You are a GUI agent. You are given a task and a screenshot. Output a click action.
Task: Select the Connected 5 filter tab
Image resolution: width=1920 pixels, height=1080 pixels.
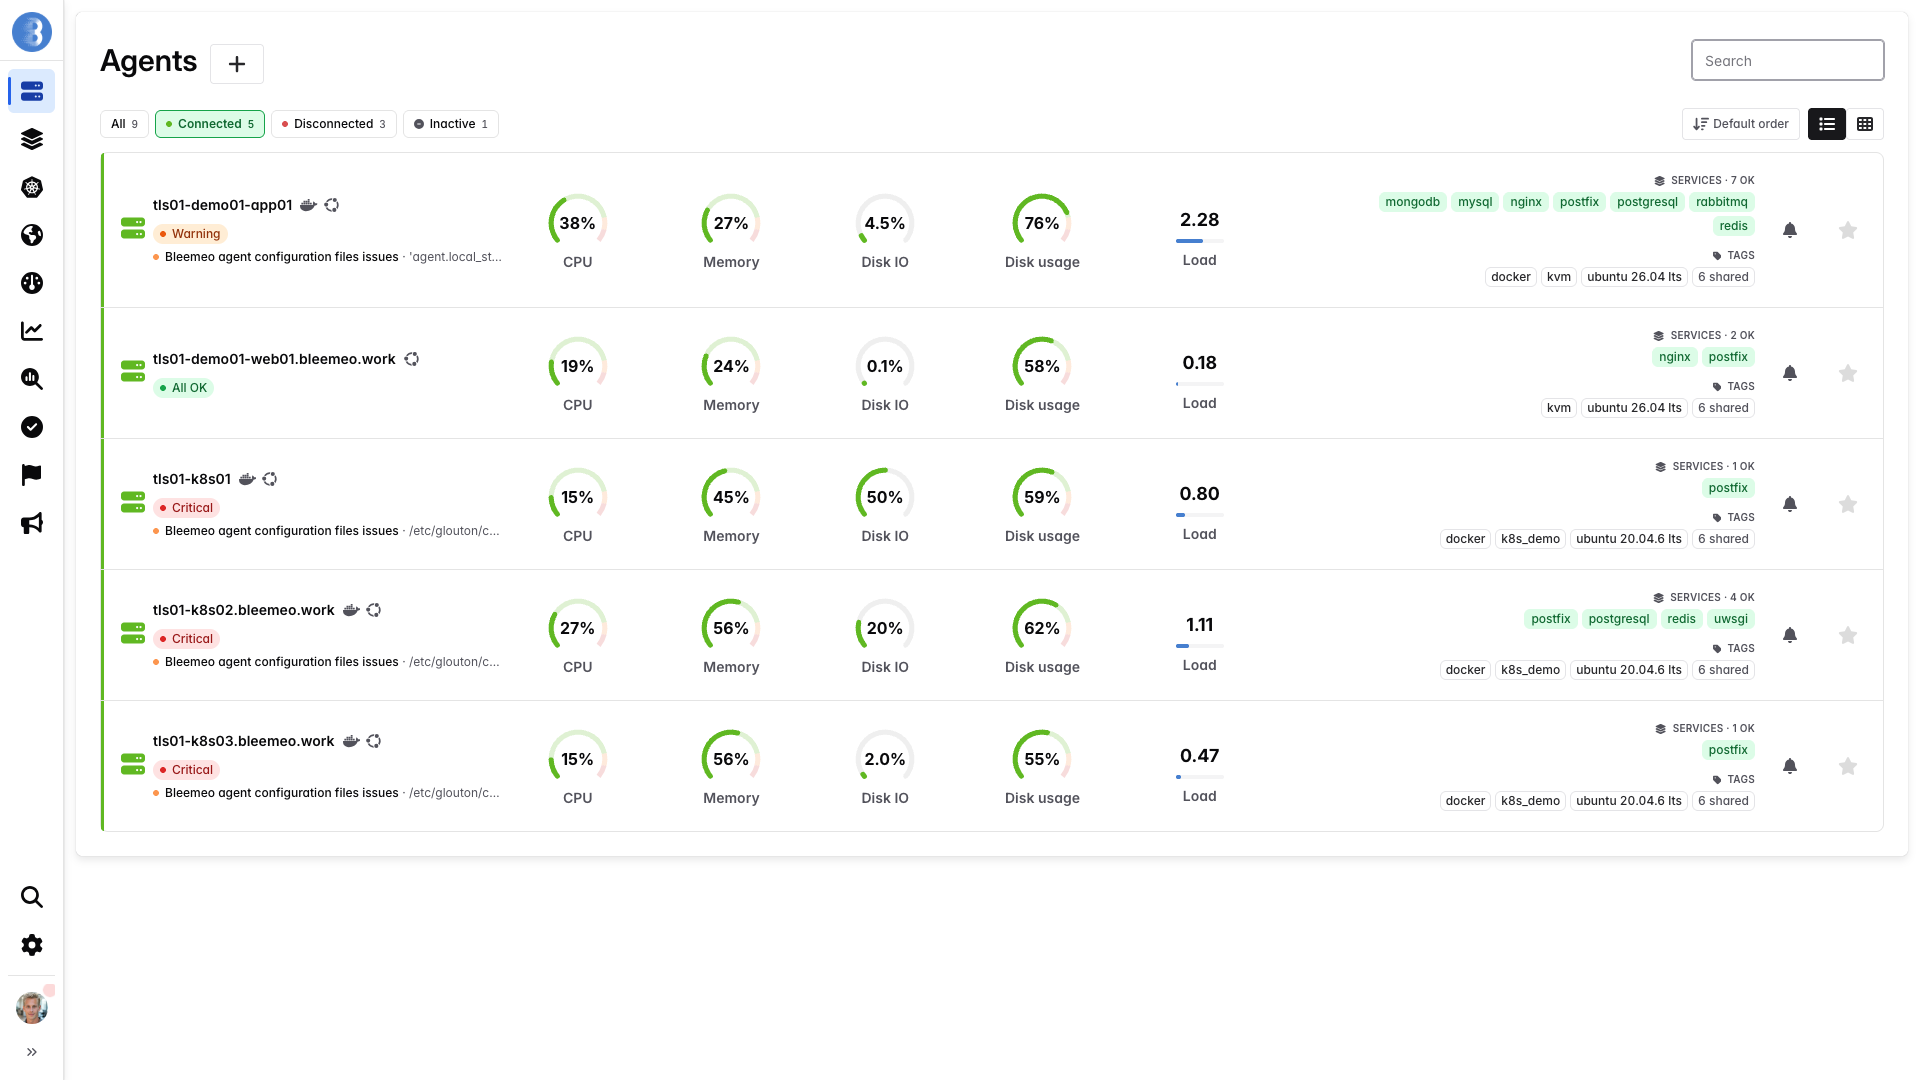coord(210,124)
